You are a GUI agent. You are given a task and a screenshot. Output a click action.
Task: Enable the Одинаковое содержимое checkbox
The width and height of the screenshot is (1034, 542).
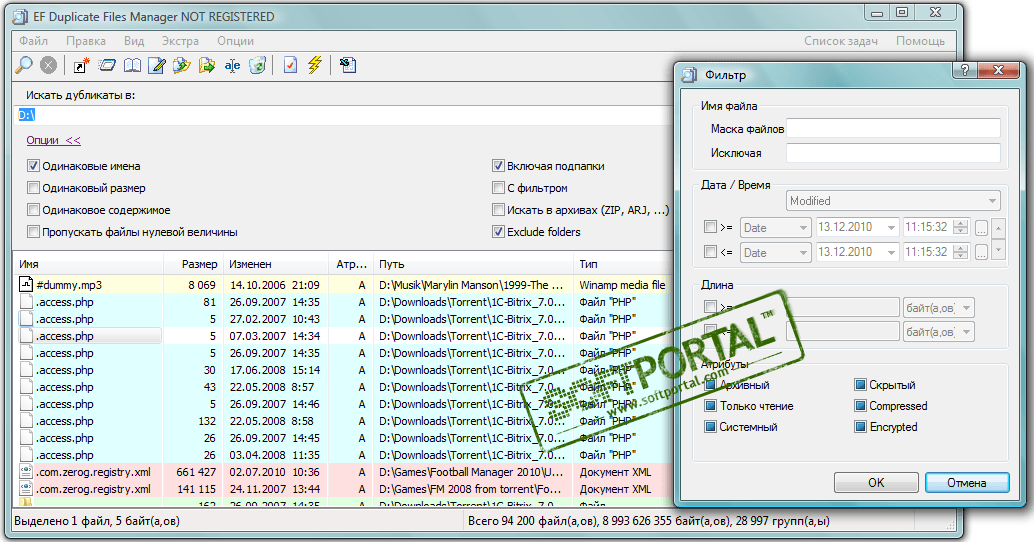(33, 210)
